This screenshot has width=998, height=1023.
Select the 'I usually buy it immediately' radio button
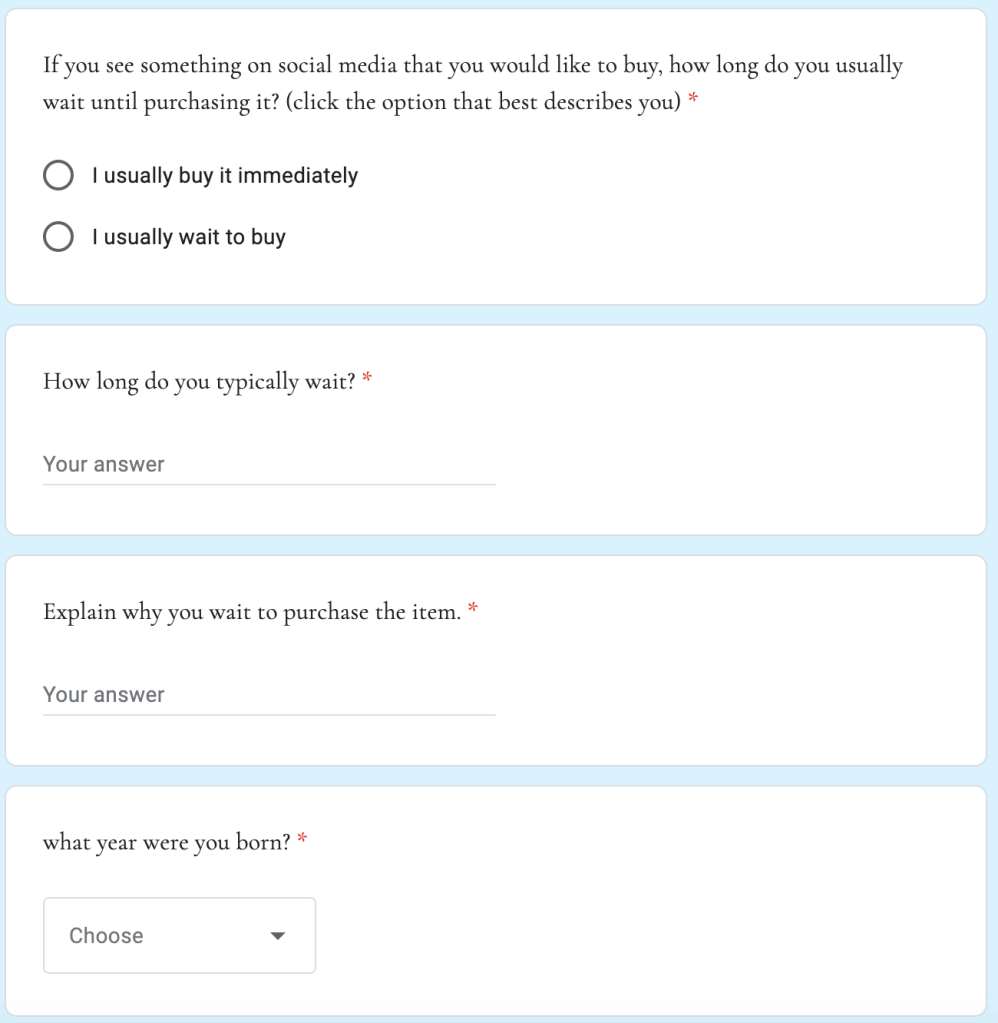[x=58, y=176]
